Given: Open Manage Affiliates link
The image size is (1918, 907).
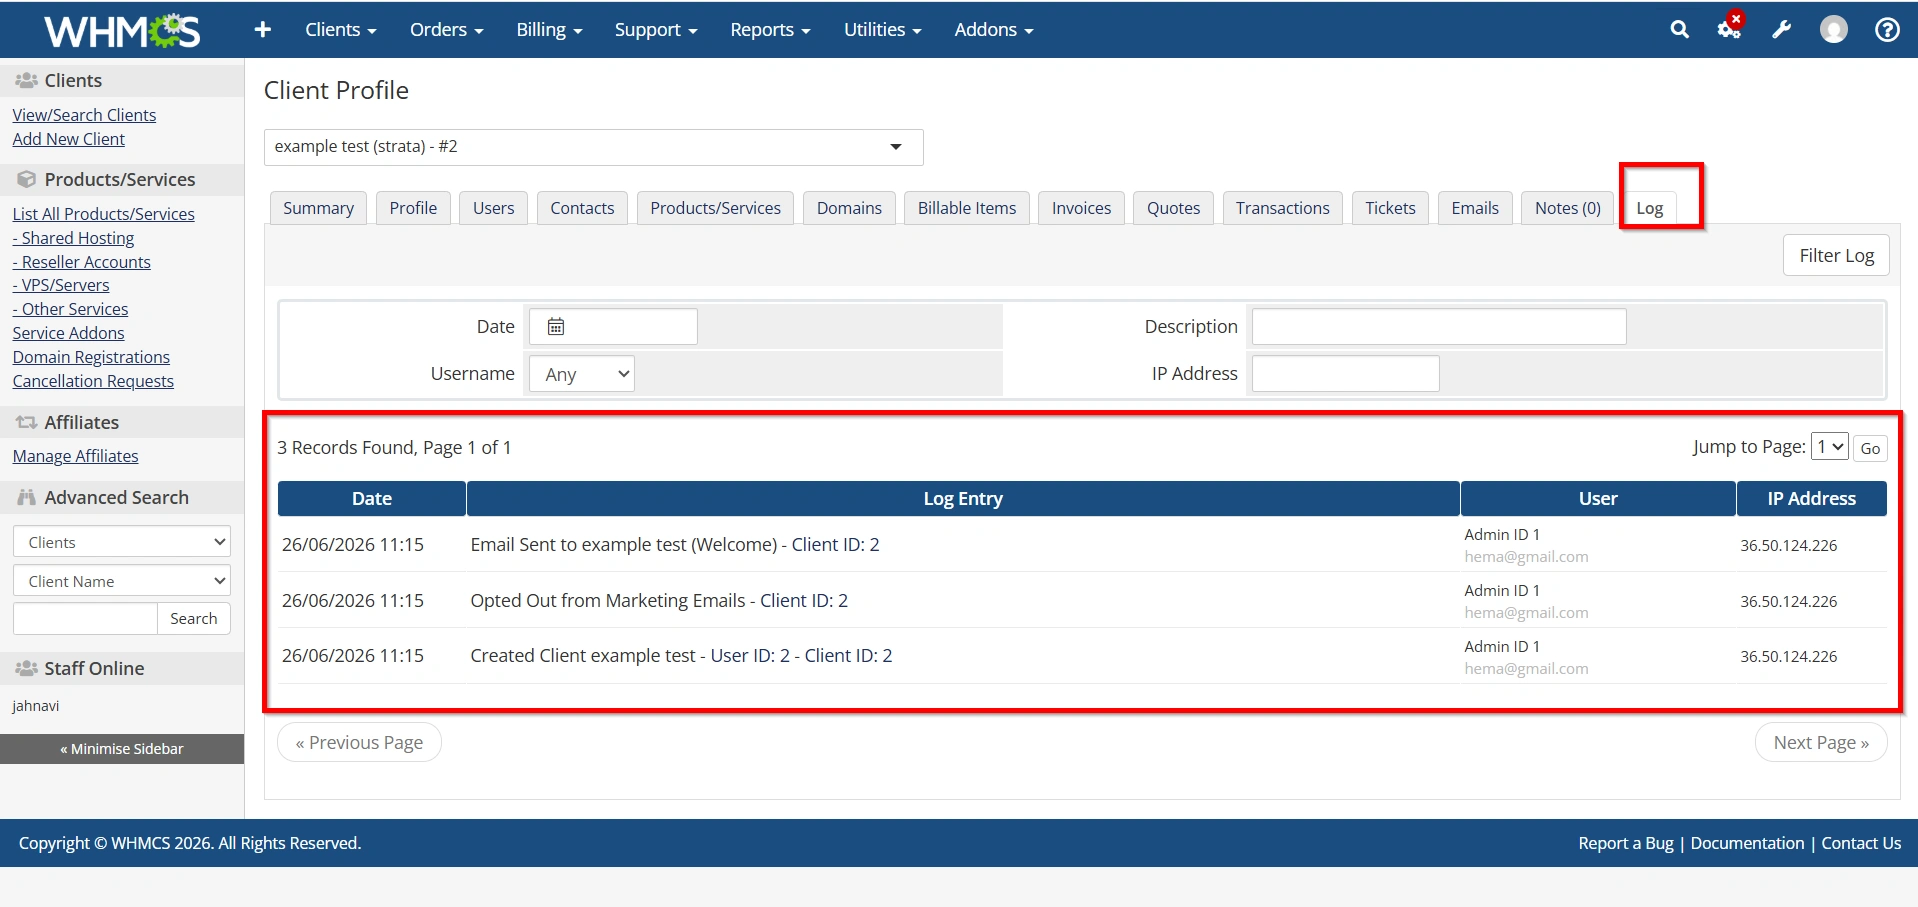Looking at the screenshot, I should [x=75, y=456].
